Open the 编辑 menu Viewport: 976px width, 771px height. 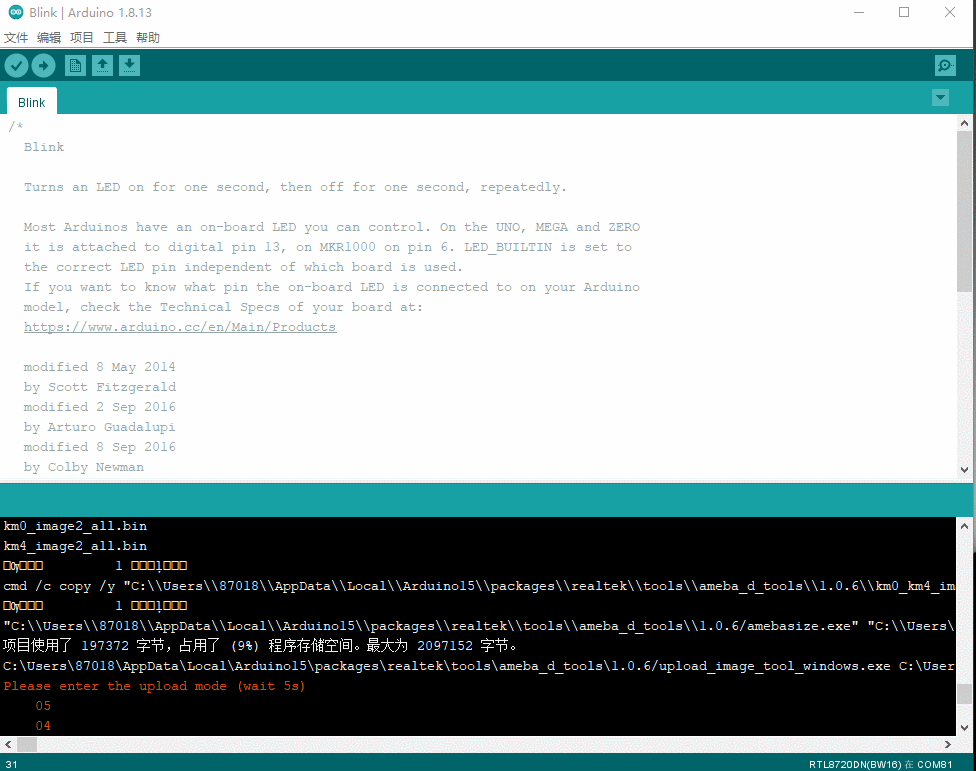[x=49, y=37]
